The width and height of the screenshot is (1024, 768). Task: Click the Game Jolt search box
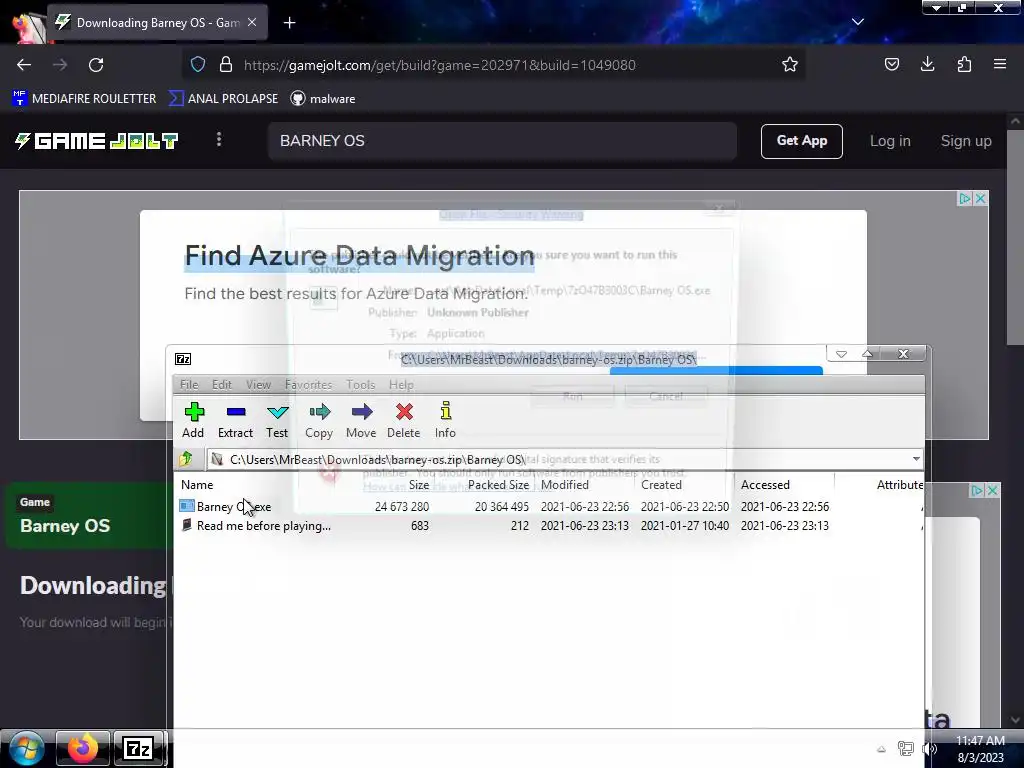pos(502,141)
